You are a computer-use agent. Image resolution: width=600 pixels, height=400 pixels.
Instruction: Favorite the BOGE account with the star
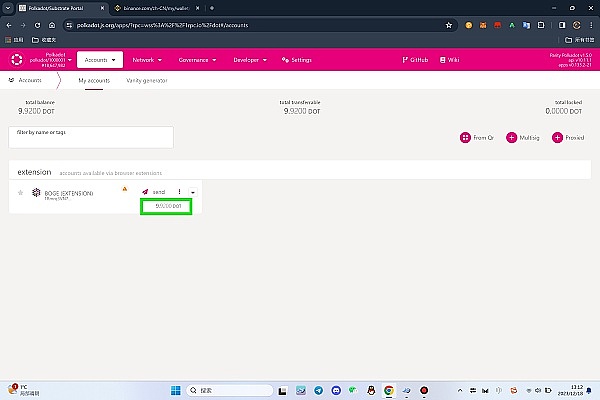click(x=21, y=193)
